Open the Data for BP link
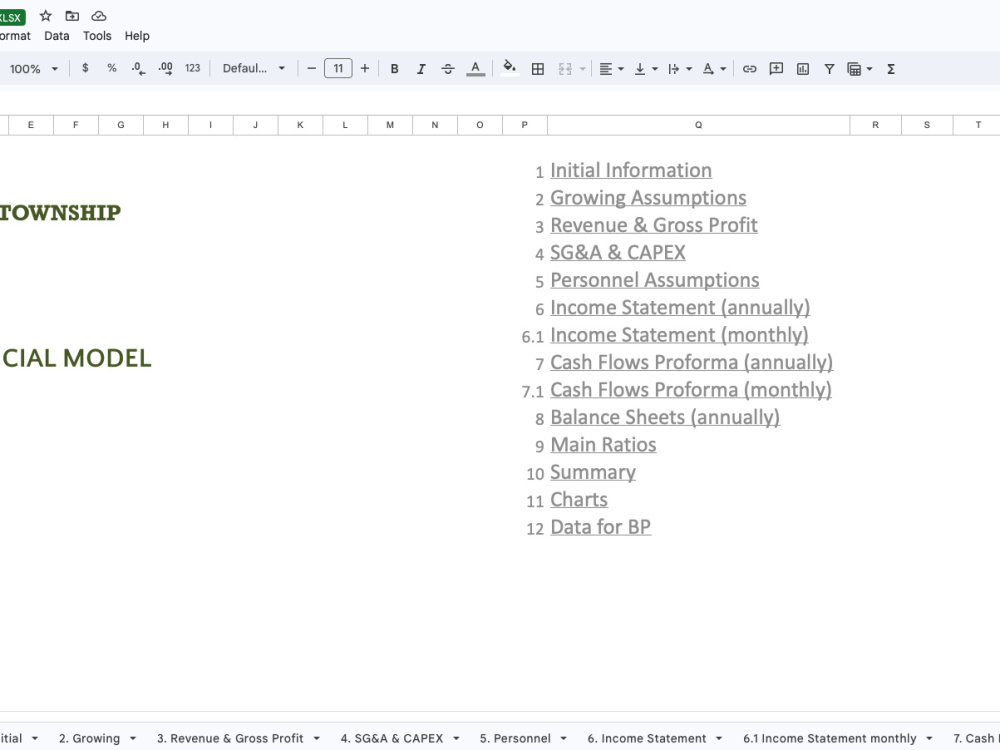 pos(600,527)
